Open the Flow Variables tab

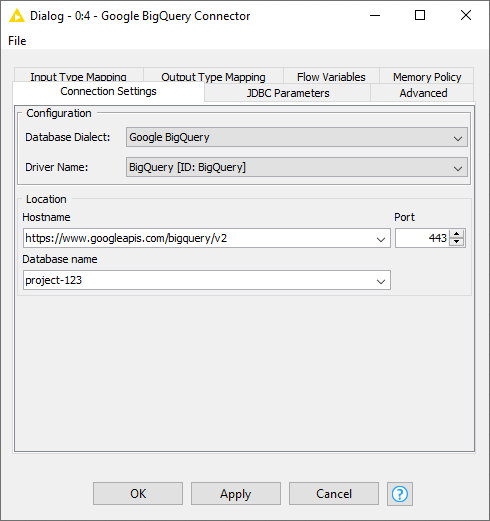(x=331, y=76)
